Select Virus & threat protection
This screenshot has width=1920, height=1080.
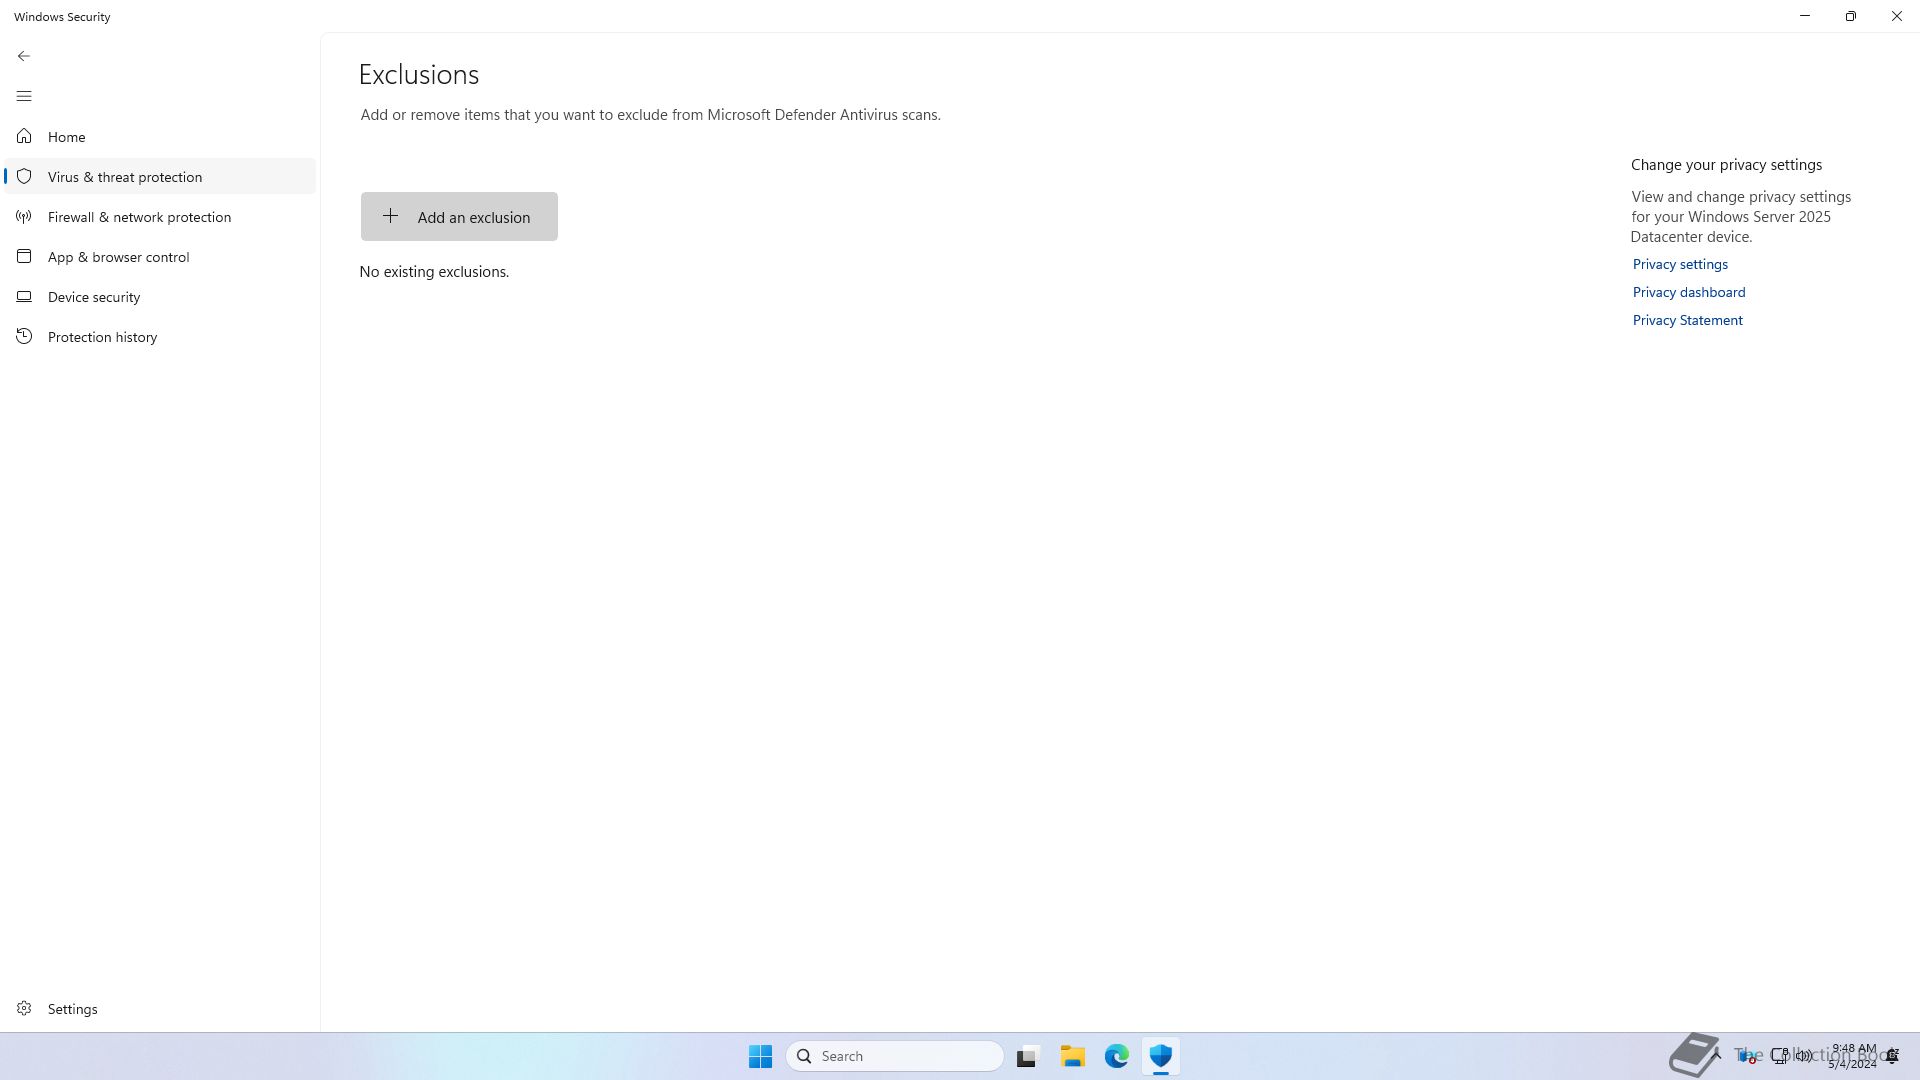coord(125,177)
